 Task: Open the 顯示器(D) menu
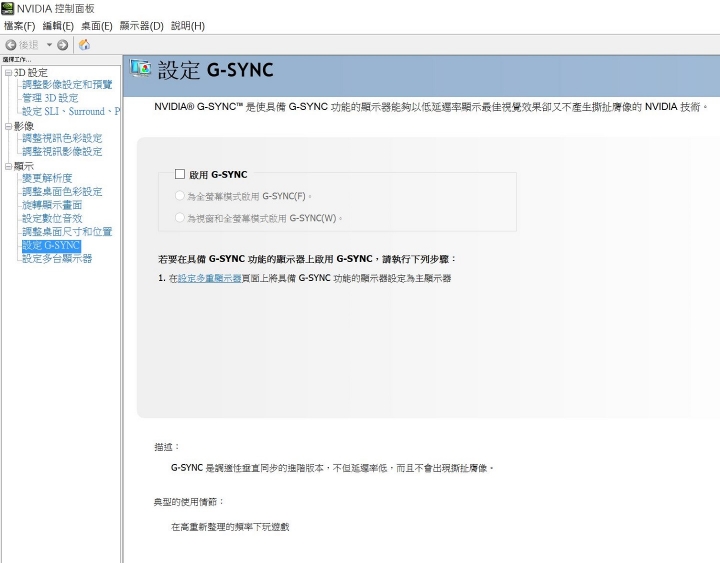pyautogui.click(x=141, y=26)
